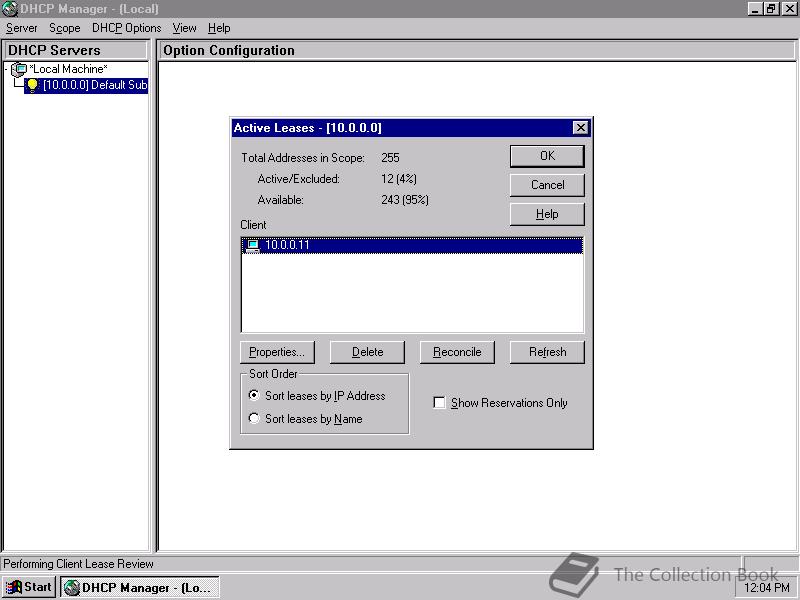
Task: Click the Windows logo on Start button
Action: tap(14, 587)
